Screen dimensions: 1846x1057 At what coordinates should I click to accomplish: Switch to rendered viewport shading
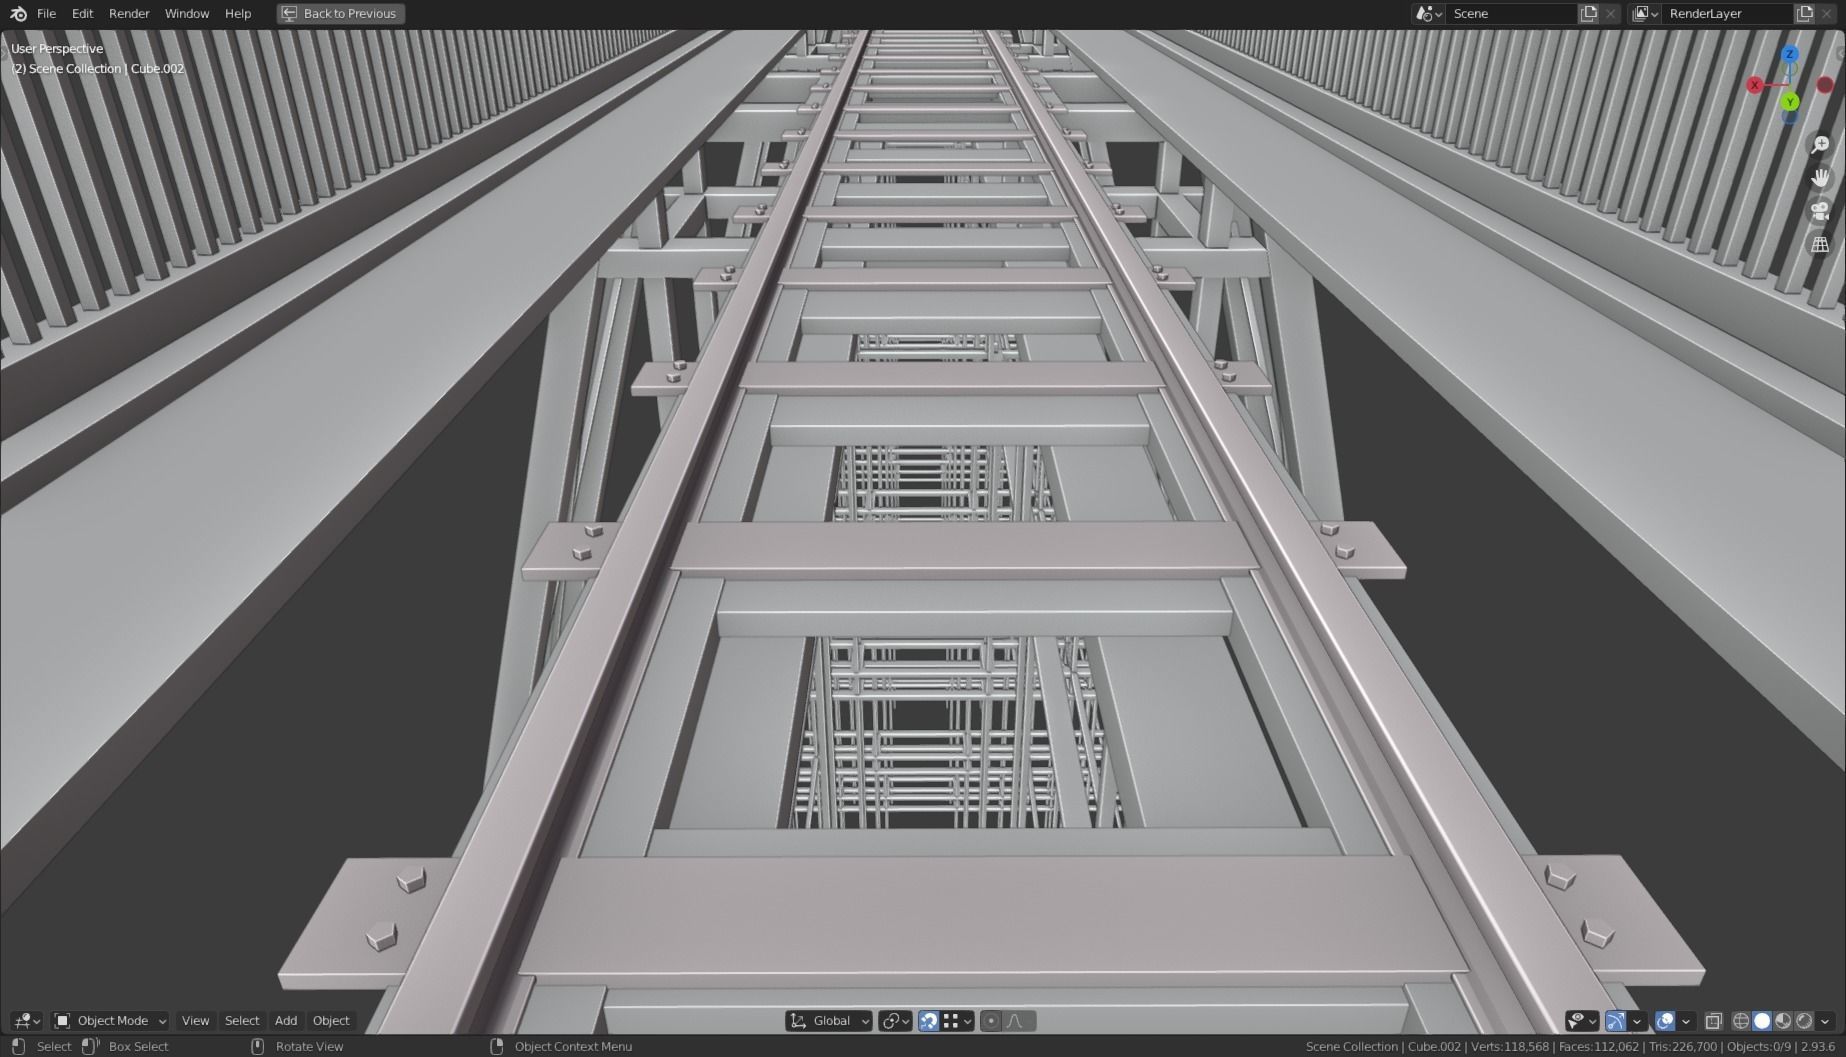click(x=1804, y=1021)
